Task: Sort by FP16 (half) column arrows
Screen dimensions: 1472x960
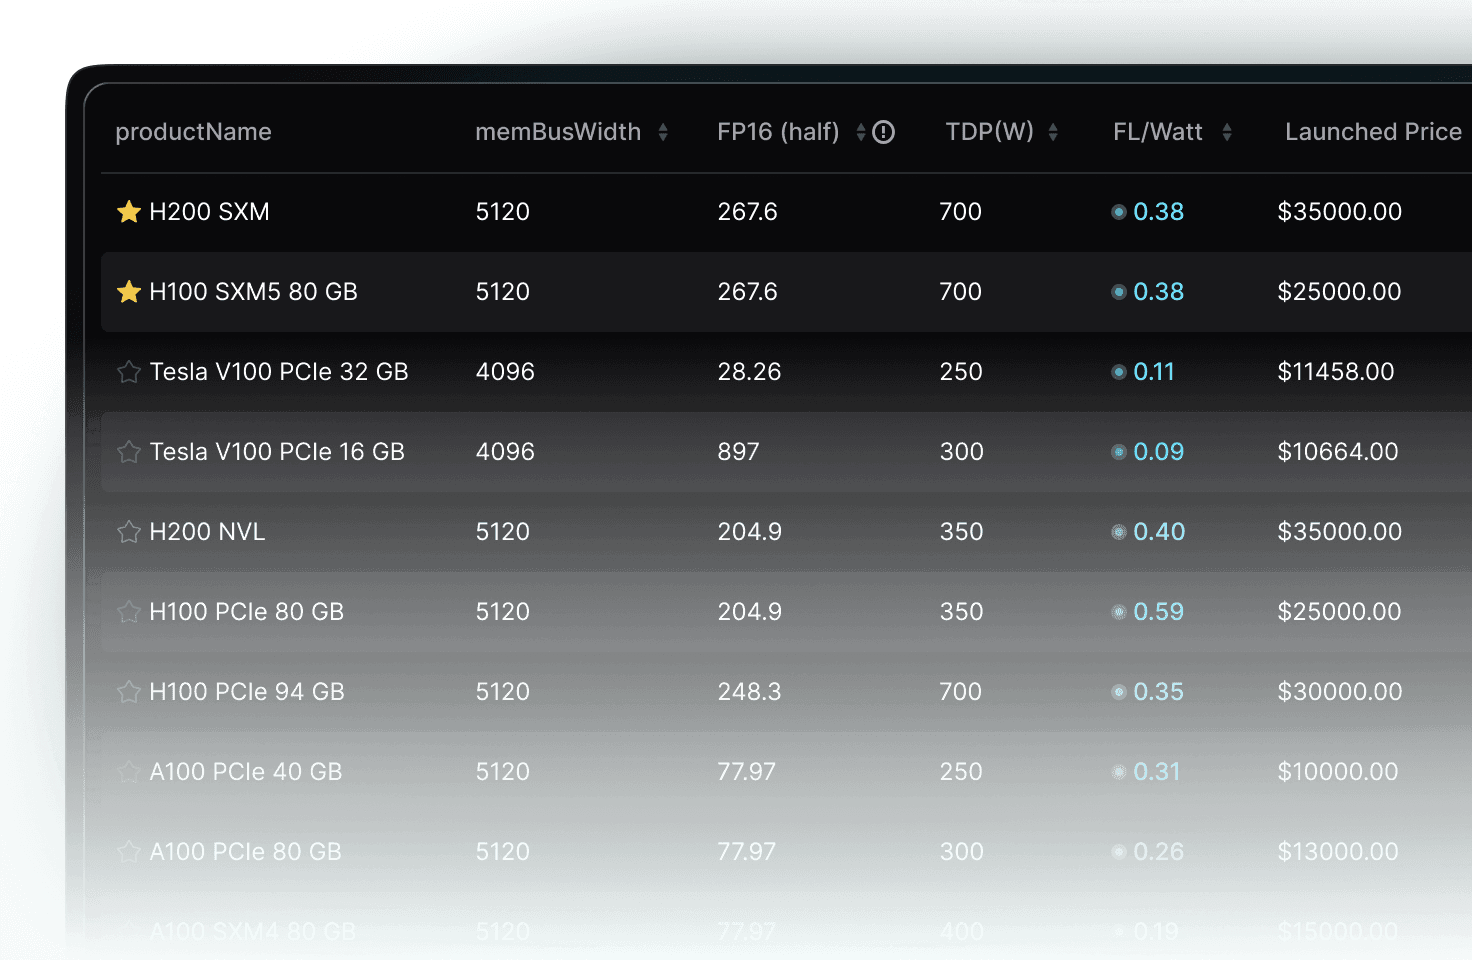Action: click(x=861, y=132)
